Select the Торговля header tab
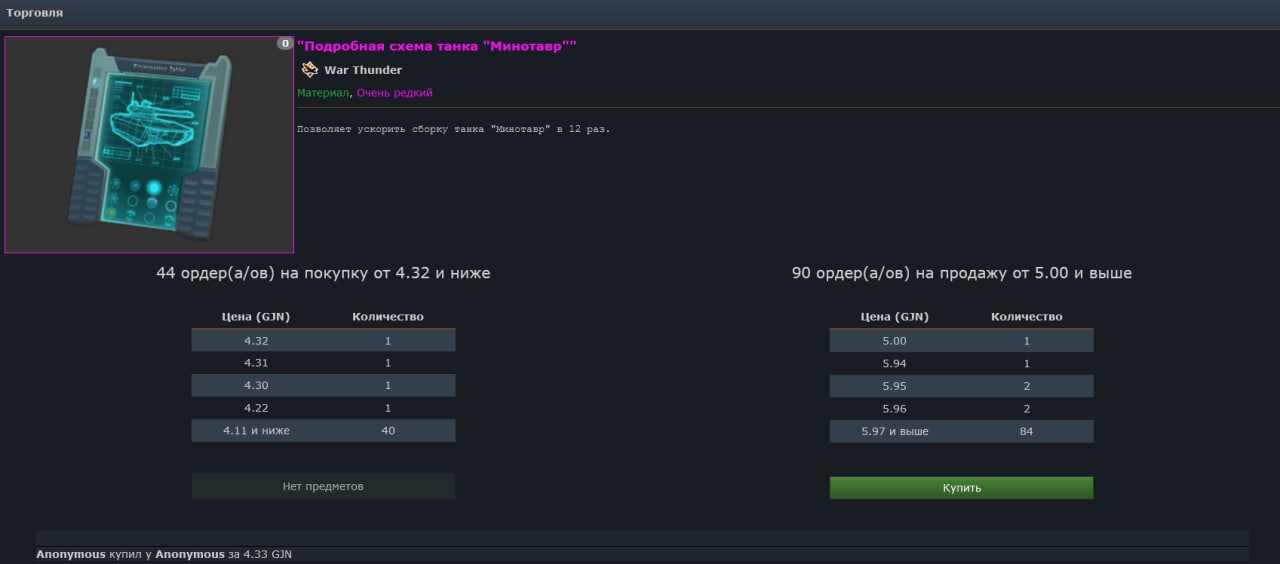 (x=35, y=13)
